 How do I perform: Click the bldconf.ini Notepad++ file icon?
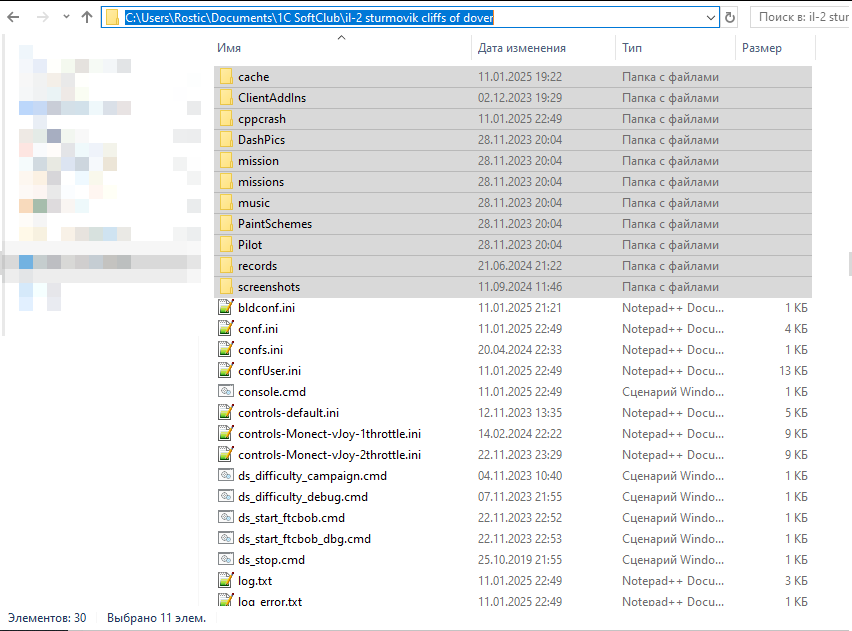point(226,308)
